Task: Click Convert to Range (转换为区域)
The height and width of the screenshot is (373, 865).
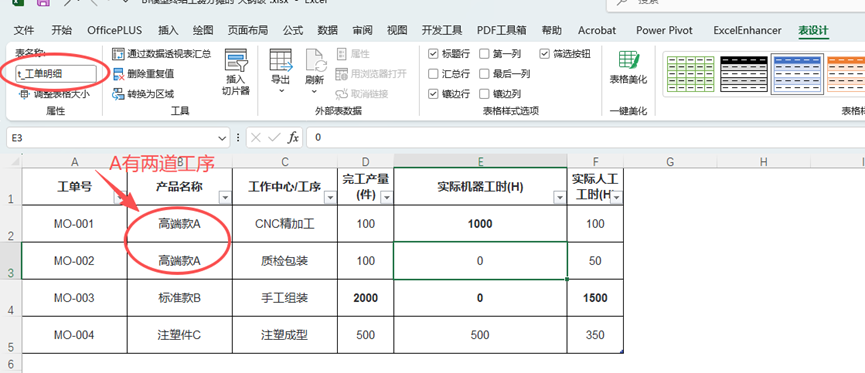Action: click(143, 94)
